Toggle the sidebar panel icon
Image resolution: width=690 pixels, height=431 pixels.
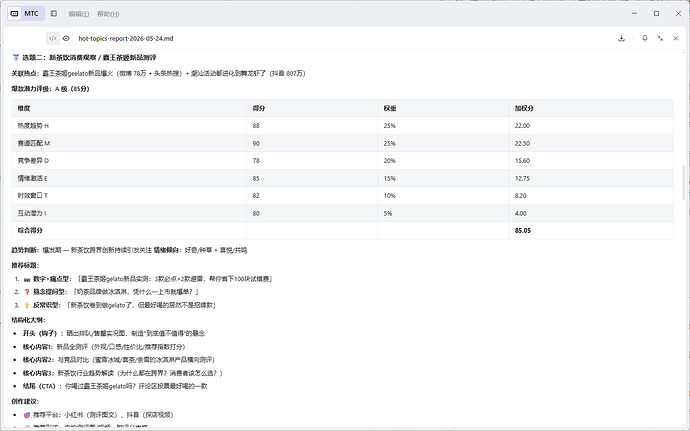click(x=54, y=14)
